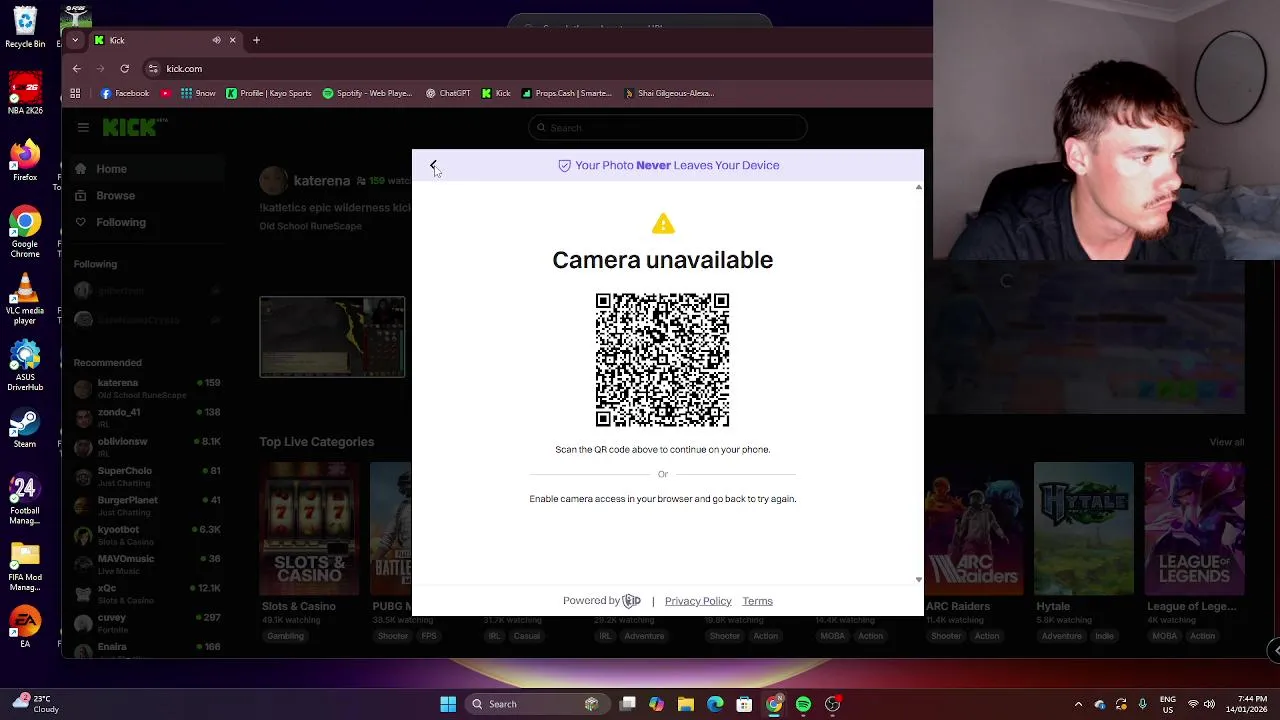Open the Recycle Bin desktop icon
Image resolution: width=1280 pixels, height=720 pixels.
(25, 27)
